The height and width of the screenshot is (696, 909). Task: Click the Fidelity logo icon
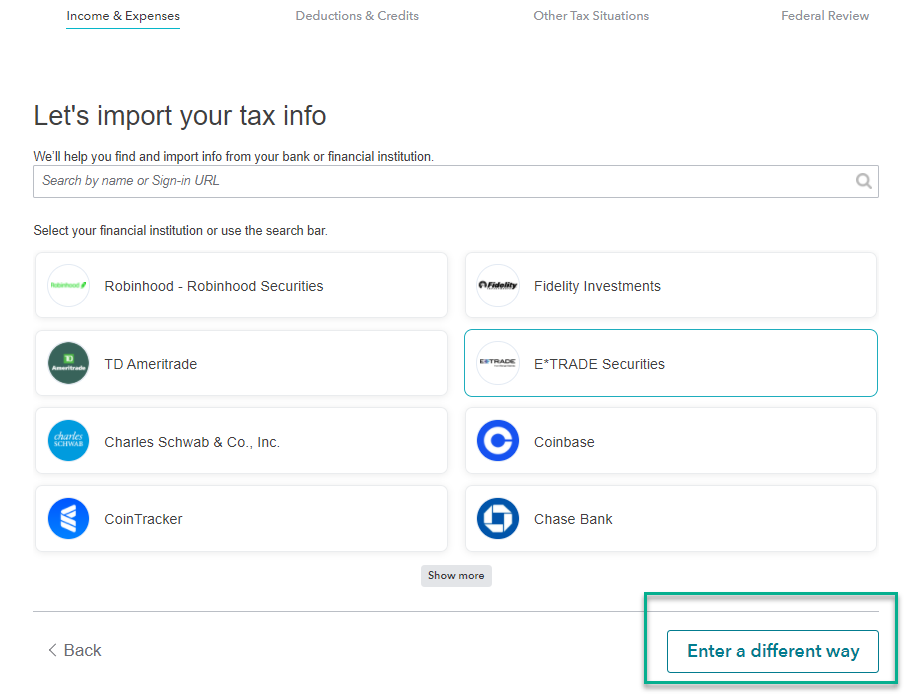497,285
